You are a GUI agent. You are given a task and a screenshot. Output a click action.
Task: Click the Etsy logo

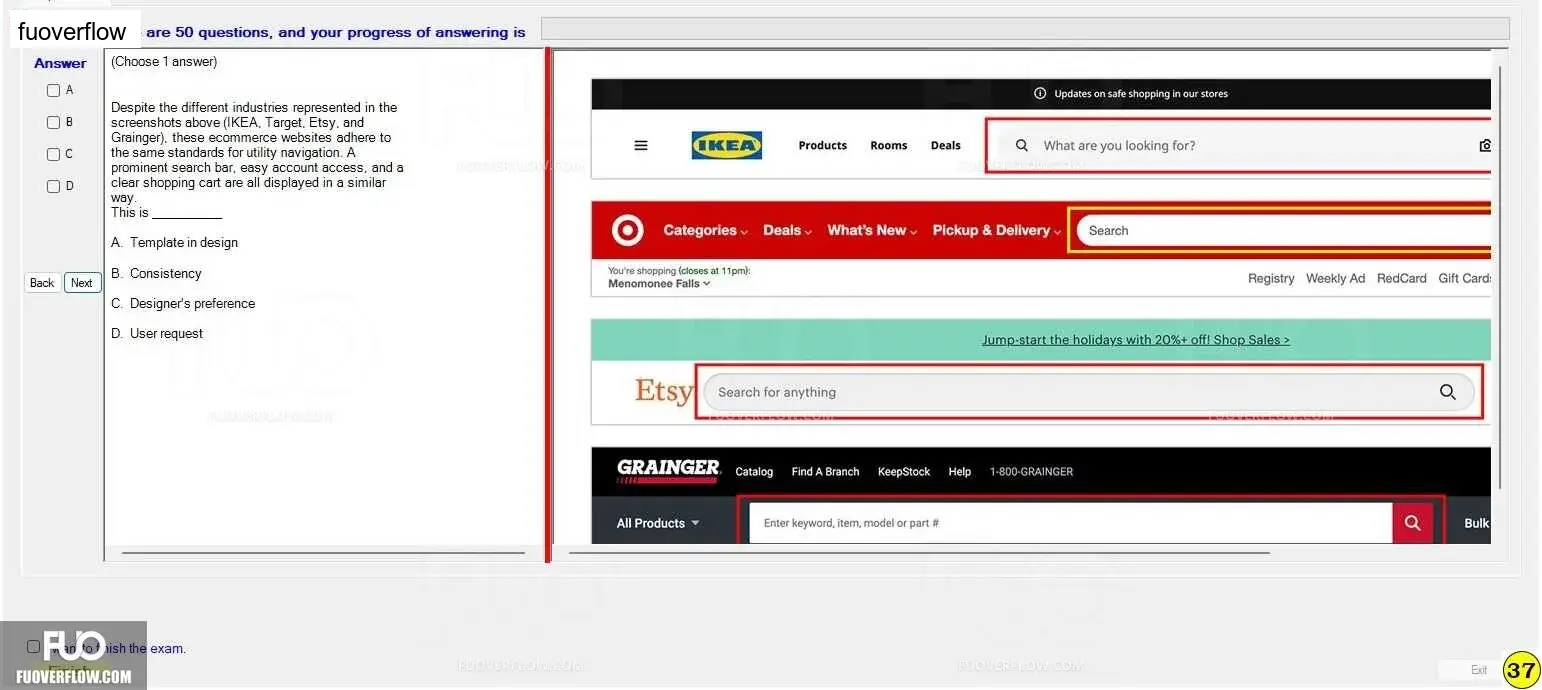664,390
